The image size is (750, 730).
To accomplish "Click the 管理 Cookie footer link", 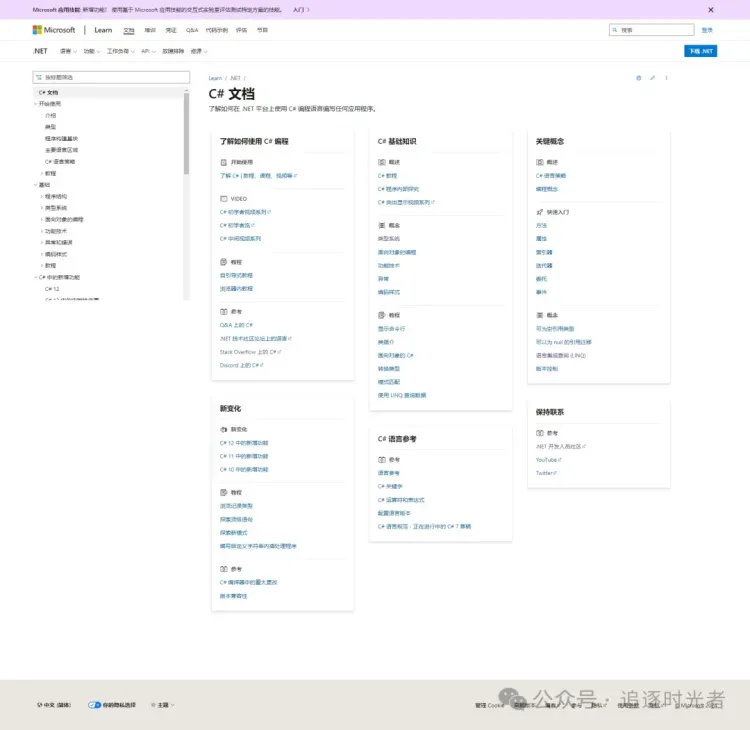I will pos(490,705).
